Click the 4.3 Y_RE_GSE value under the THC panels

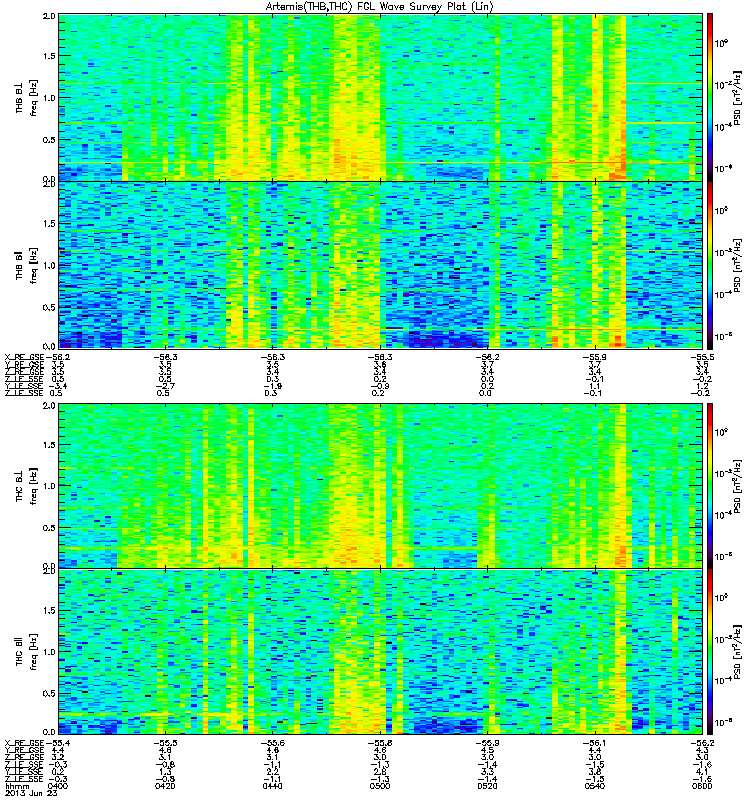702,750
